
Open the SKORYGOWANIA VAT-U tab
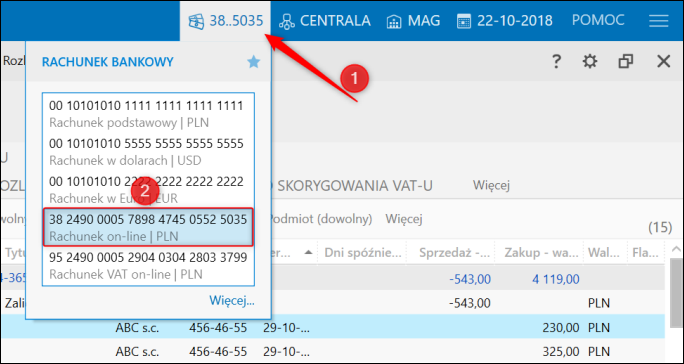355,185
